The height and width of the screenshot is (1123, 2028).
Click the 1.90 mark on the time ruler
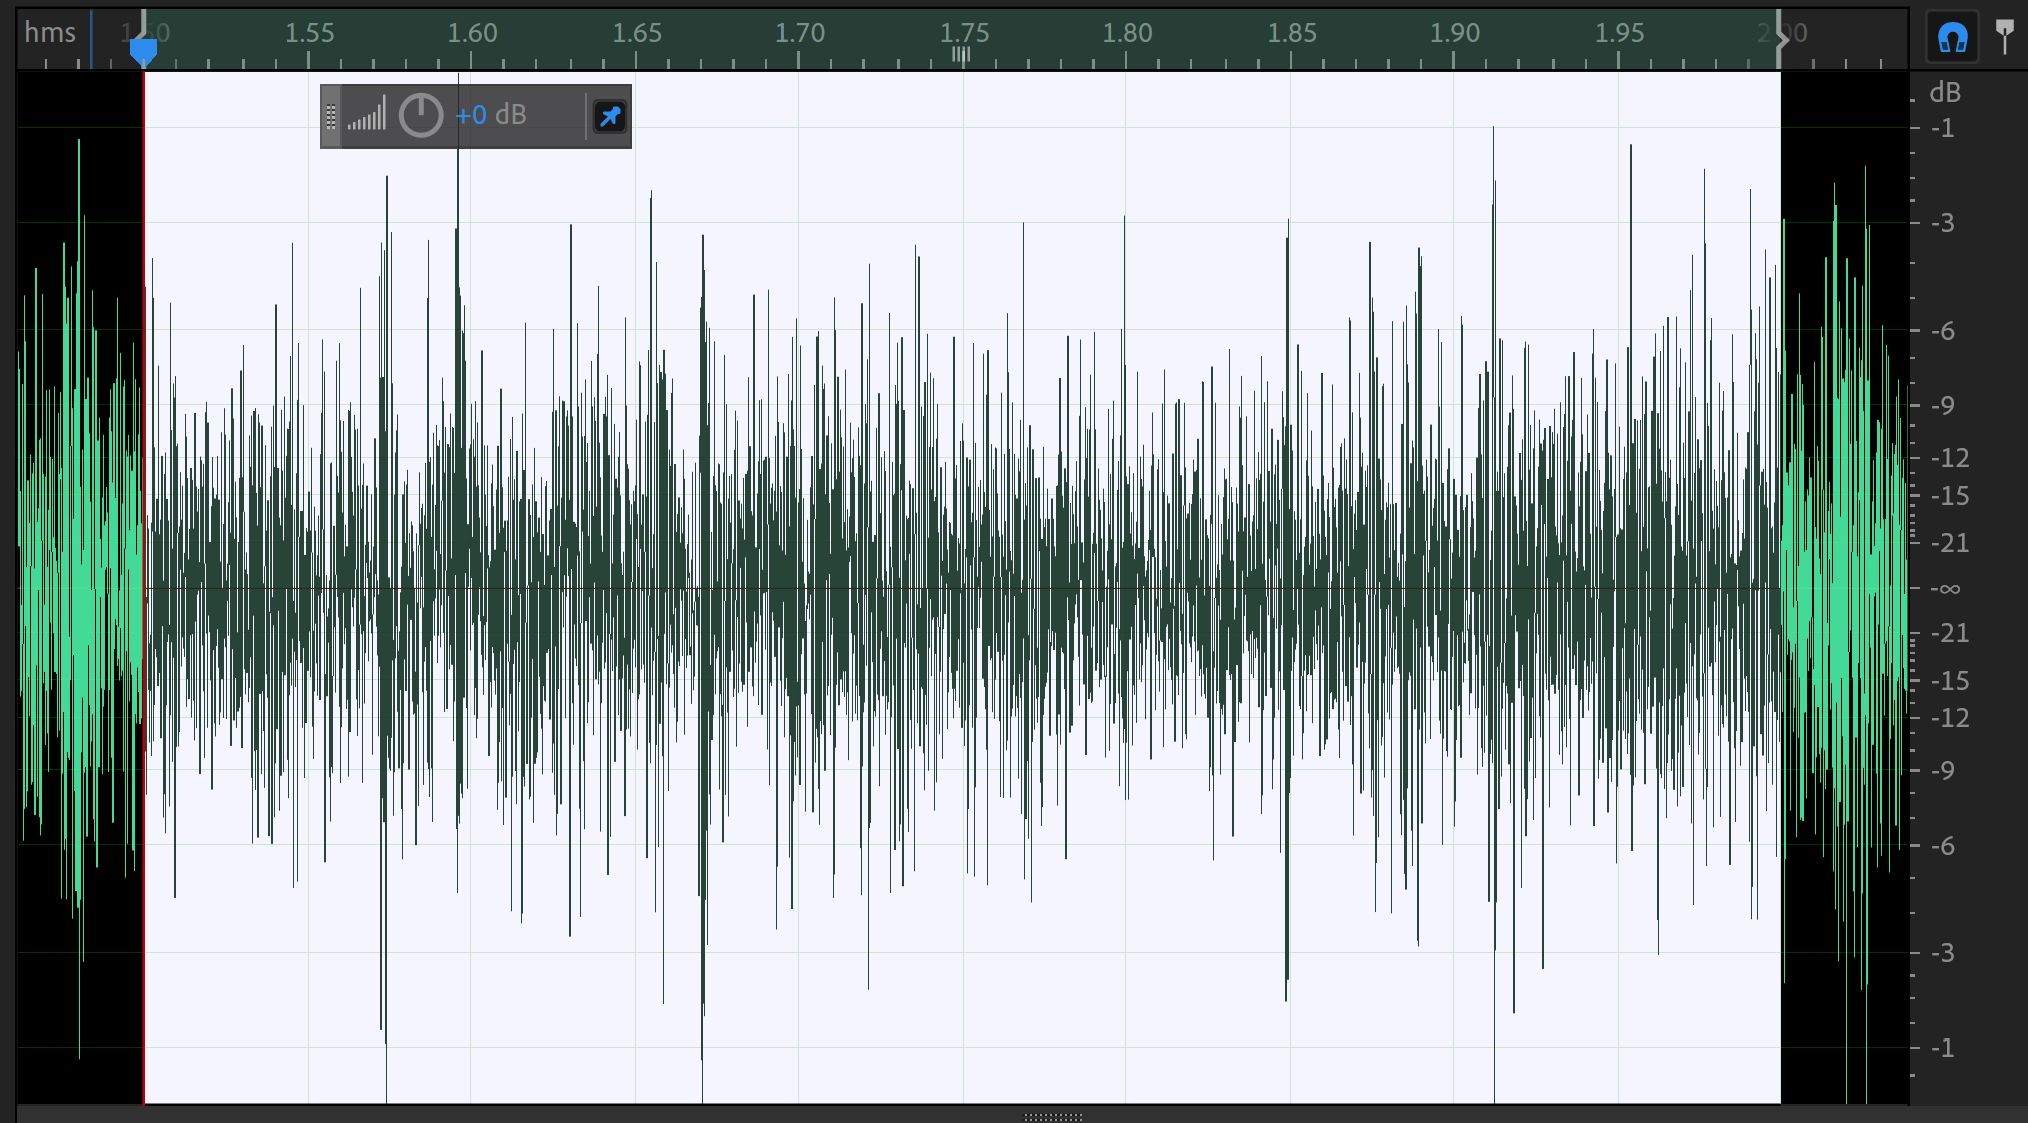[1454, 33]
